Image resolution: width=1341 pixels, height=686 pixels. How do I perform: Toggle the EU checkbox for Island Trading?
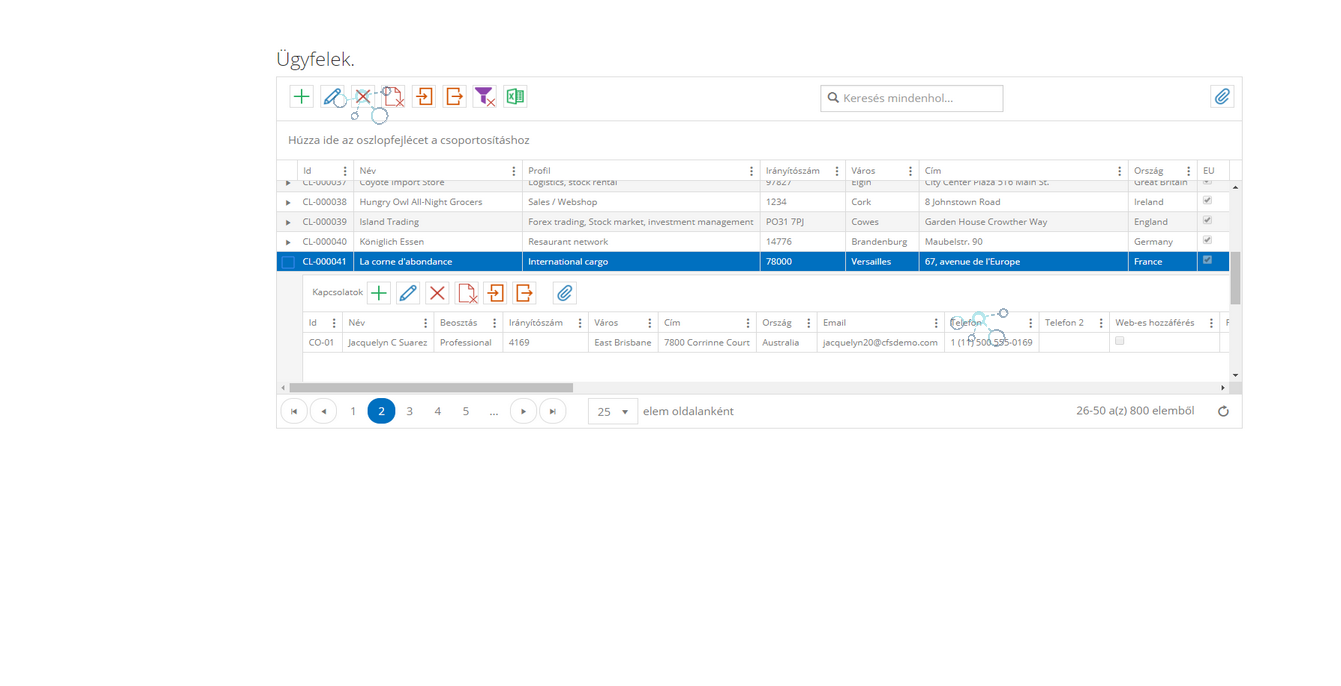1207,221
